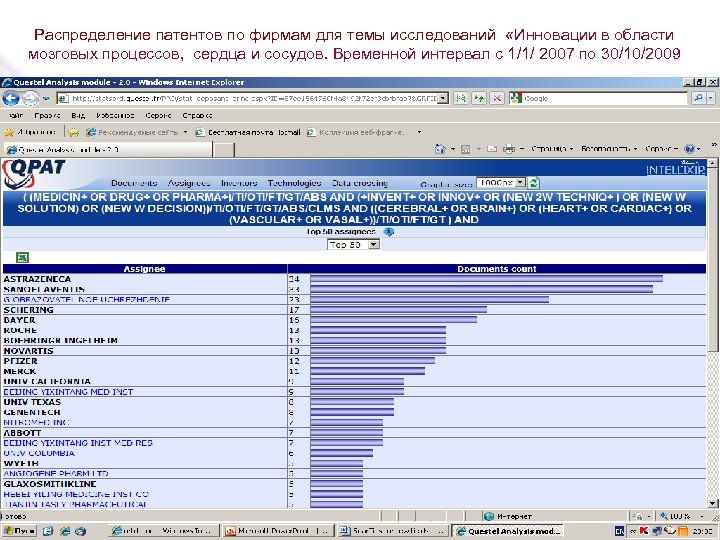Screen dimensions: 720x540
Task: Open the Documents section in QPAT
Action: click(134, 183)
